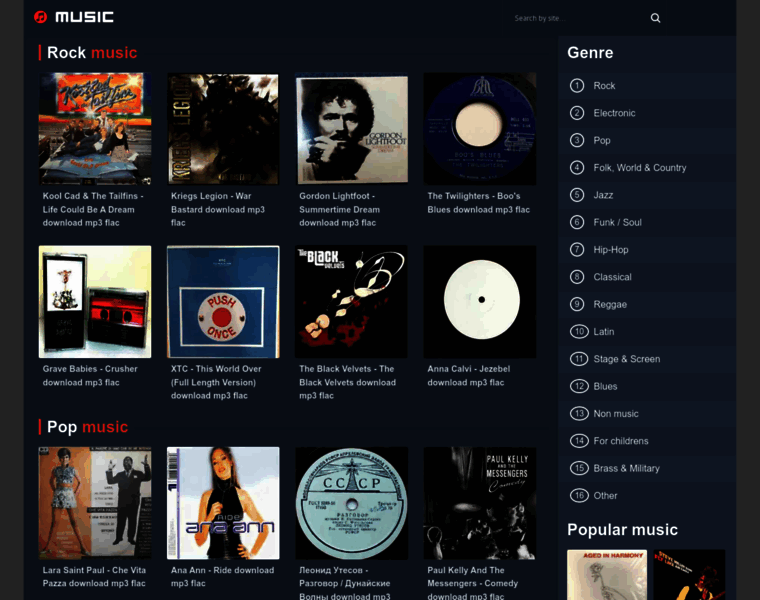Select the Classical genre
The width and height of the screenshot is (760, 600).
(x=612, y=277)
